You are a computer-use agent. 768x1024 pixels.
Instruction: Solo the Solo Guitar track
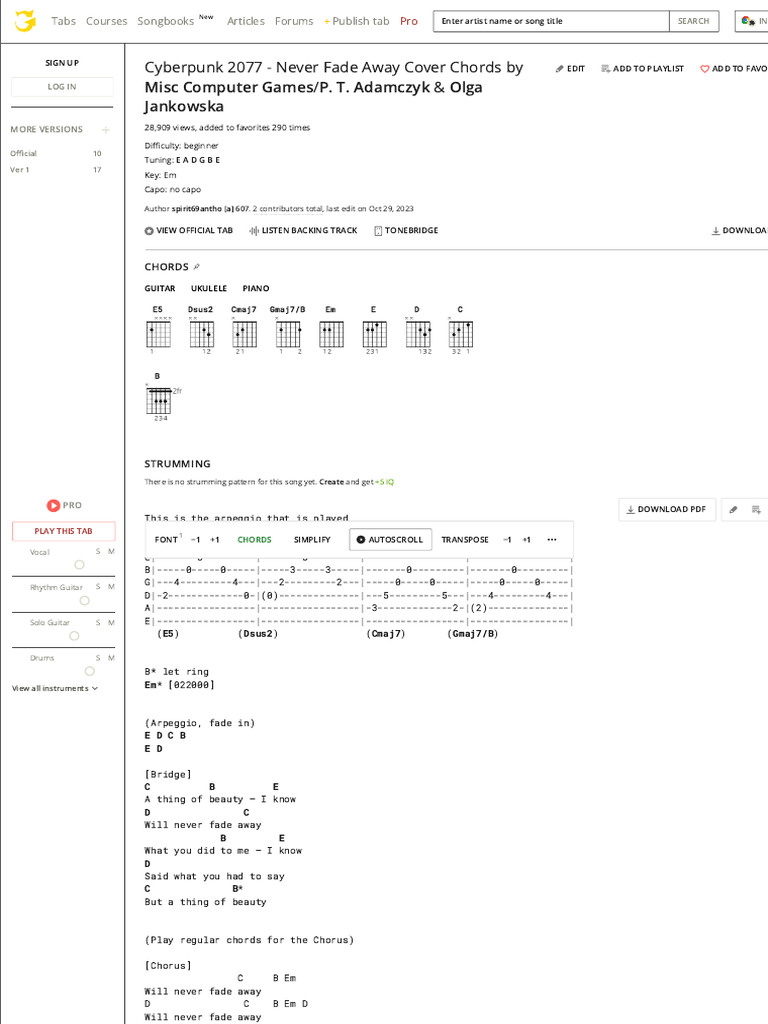coord(99,622)
